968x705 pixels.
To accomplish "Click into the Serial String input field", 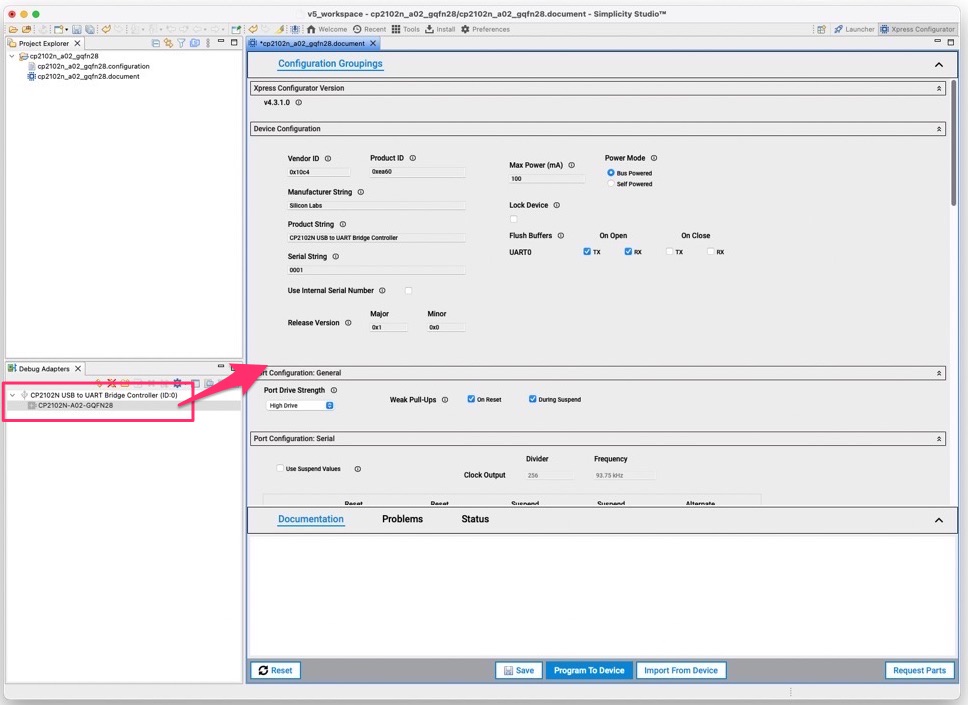I will [x=376, y=270].
